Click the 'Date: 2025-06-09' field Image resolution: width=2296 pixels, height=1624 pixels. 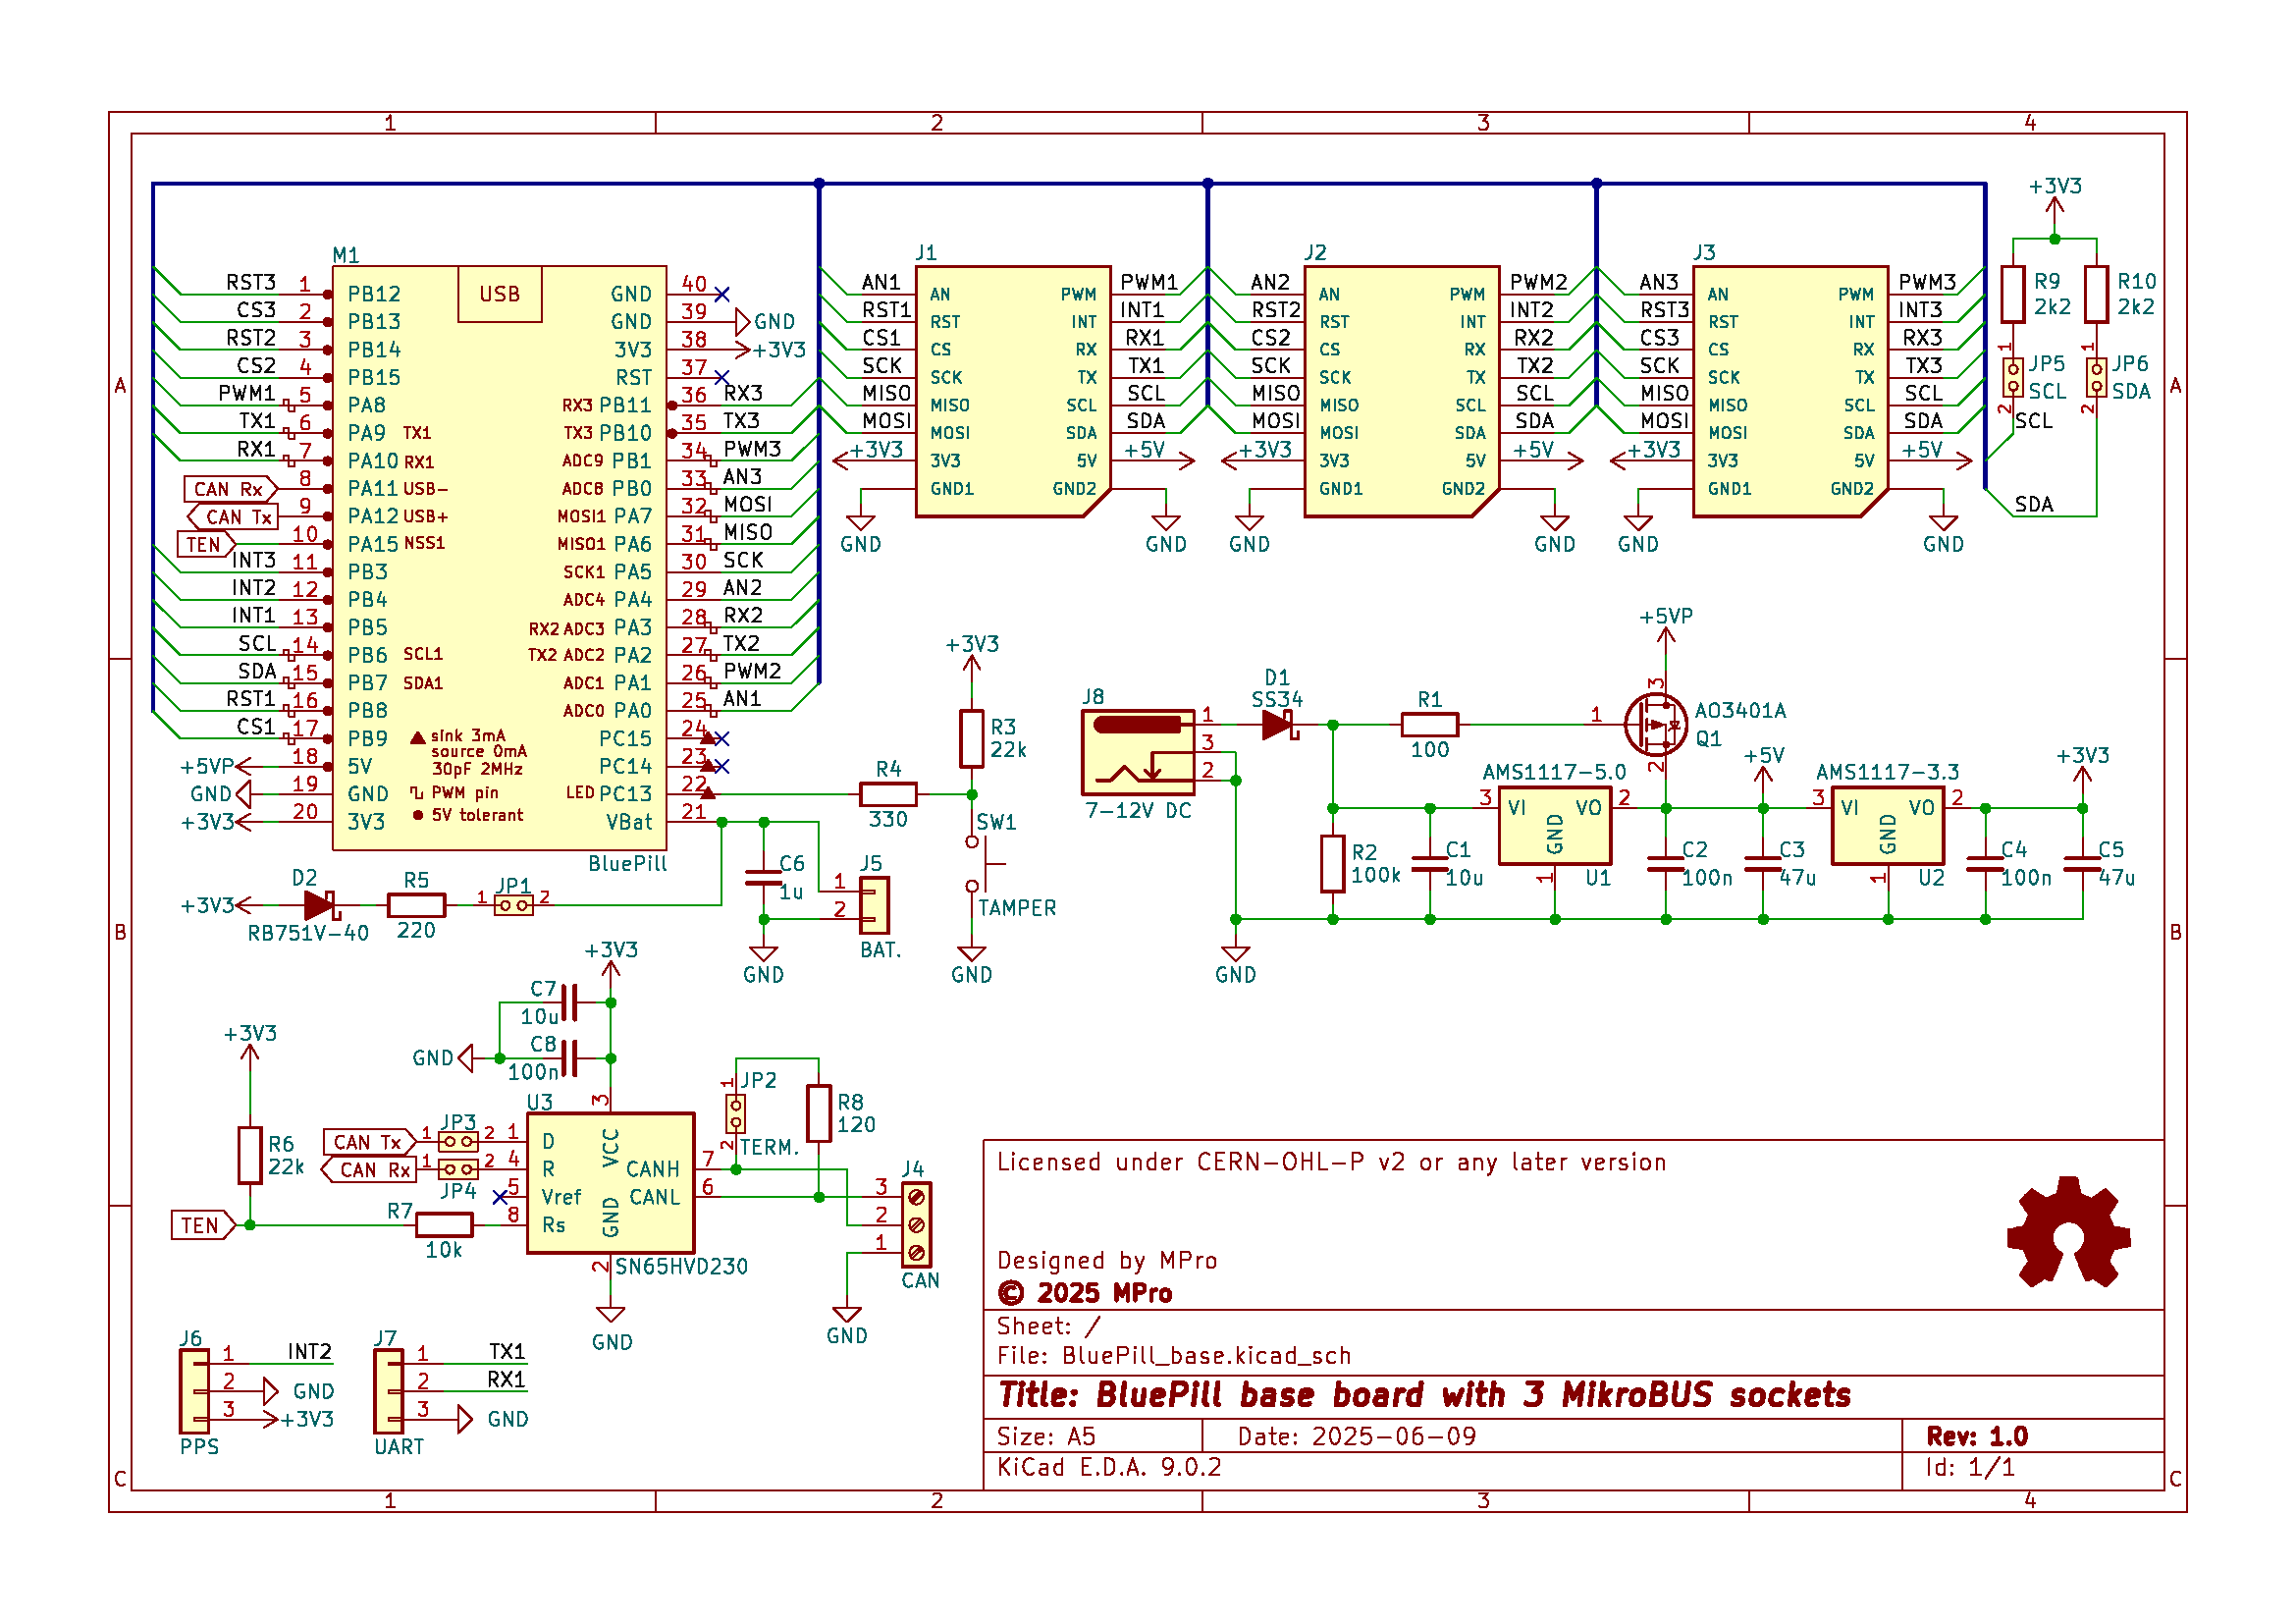[x=1357, y=1437]
